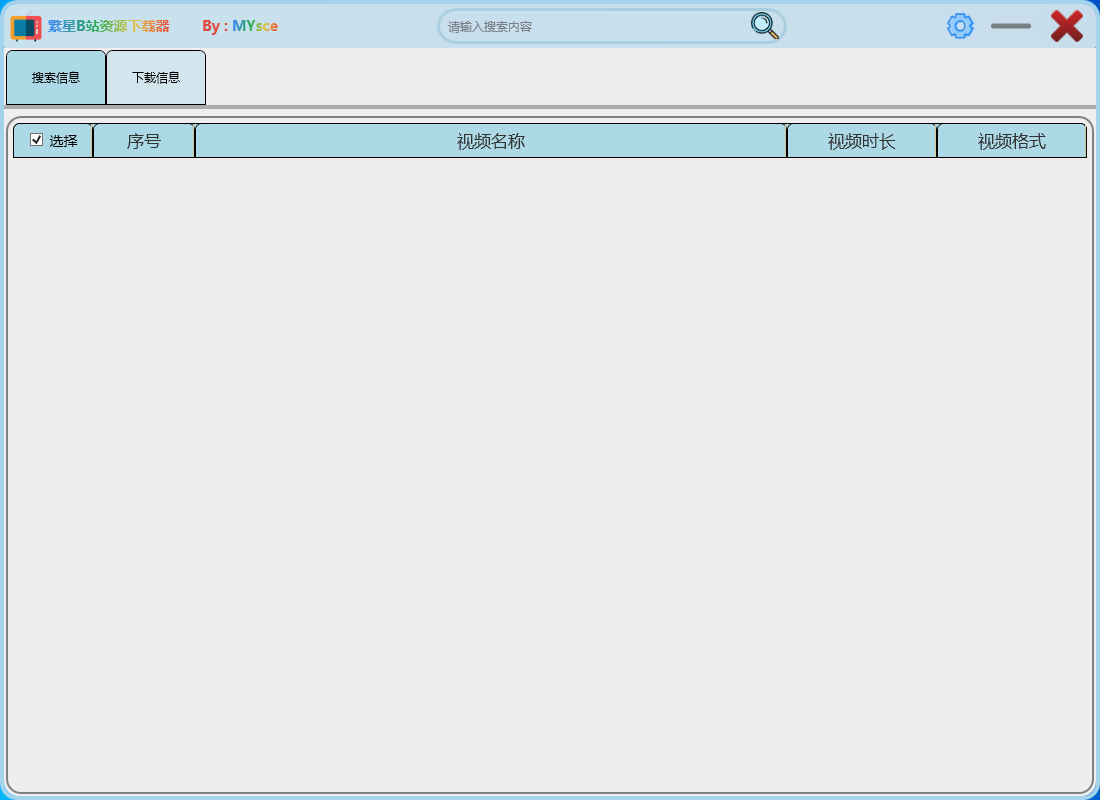Click the 繁星B站资源下载器 title text

tap(109, 26)
